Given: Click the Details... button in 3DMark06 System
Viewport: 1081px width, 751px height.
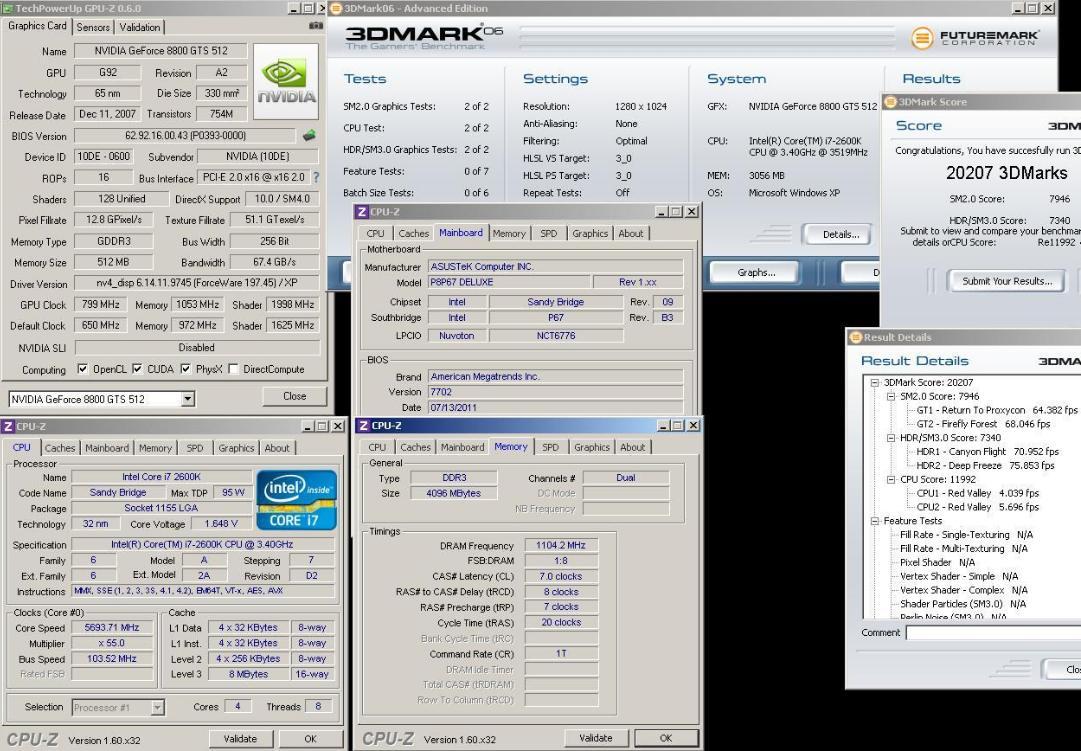Looking at the screenshot, I should pyautogui.click(x=840, y=234).
